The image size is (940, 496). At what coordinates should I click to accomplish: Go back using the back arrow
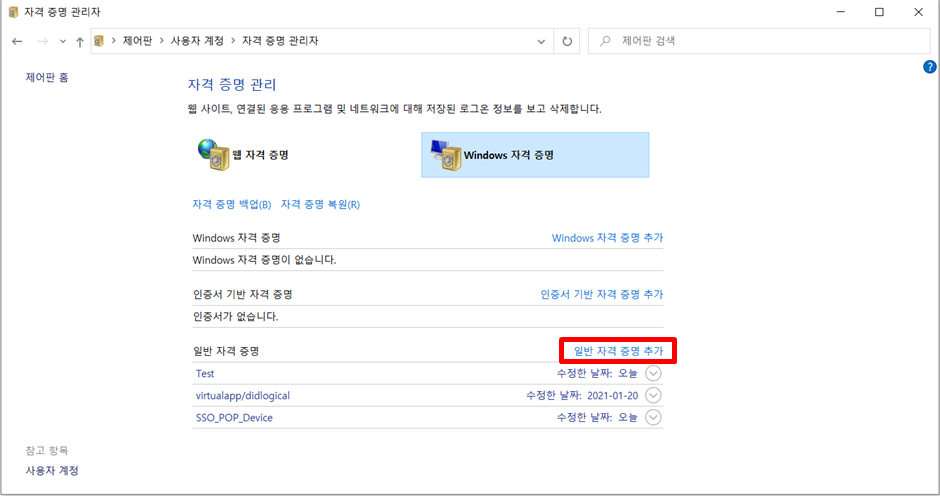point(17,41)
